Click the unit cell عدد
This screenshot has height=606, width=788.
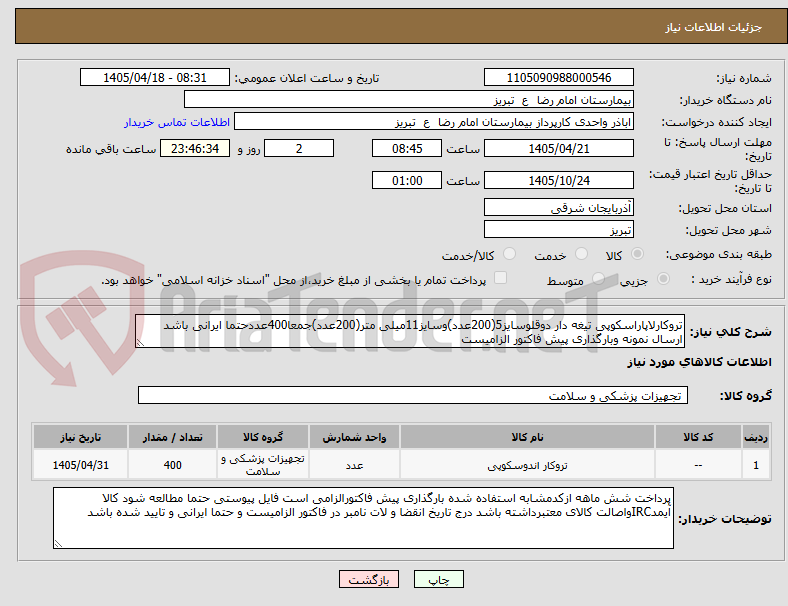354,465
